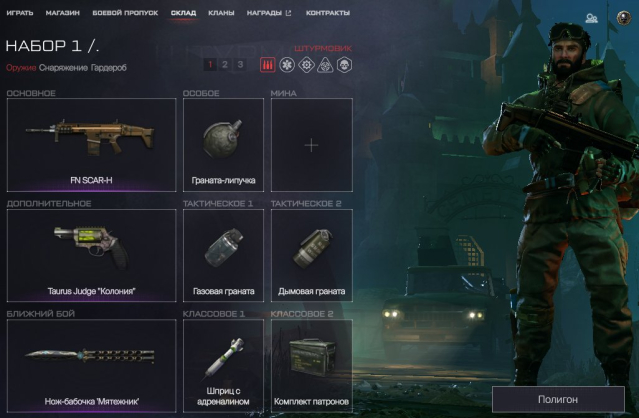Open the Награды external link
This screenshot has height=418, width=639.
click(269, 13)
